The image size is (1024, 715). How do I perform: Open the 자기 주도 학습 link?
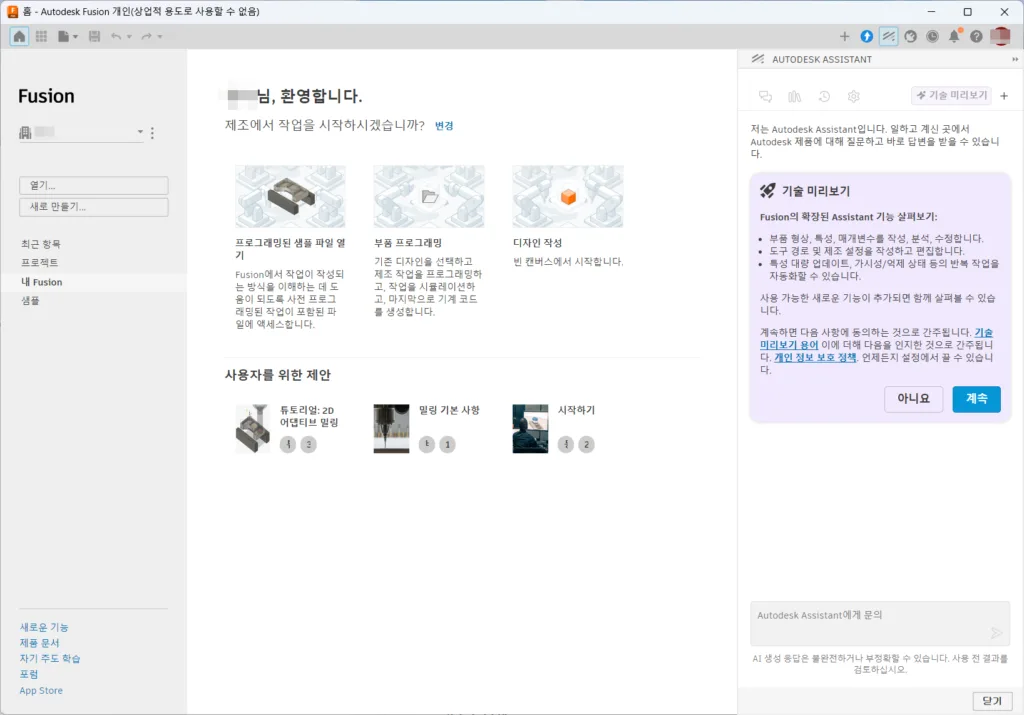point(50,659)
